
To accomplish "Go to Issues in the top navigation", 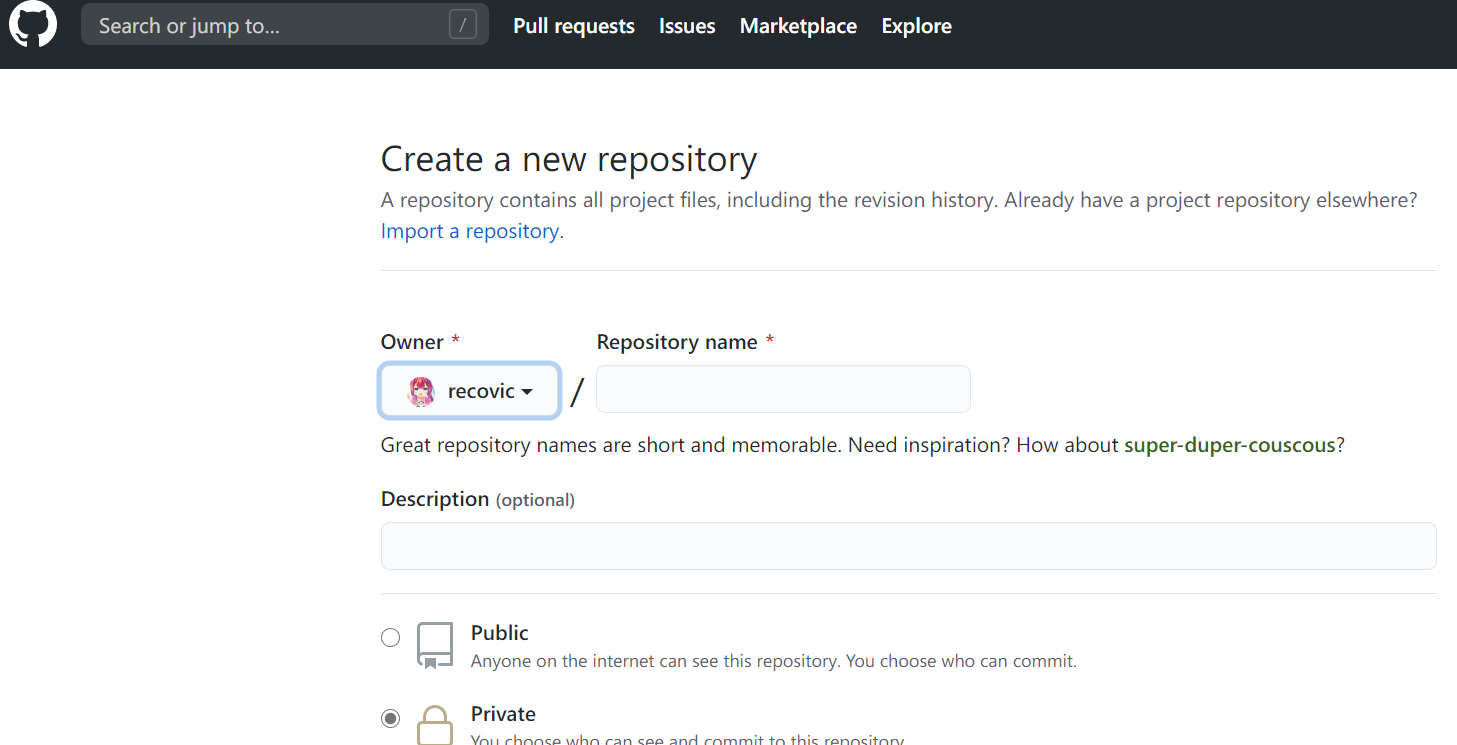I will click(x=687, y=26).
